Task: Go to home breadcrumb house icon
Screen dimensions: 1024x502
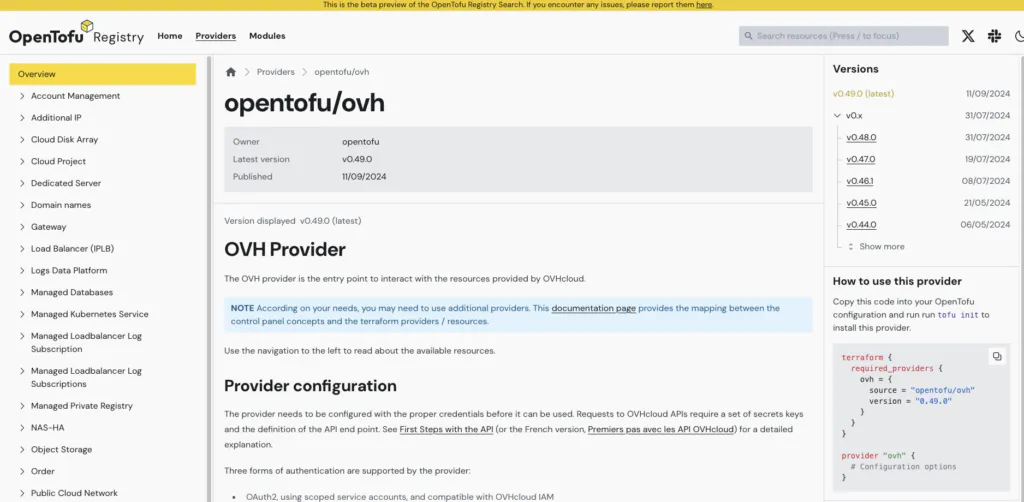Action: [x=231, y=72]
